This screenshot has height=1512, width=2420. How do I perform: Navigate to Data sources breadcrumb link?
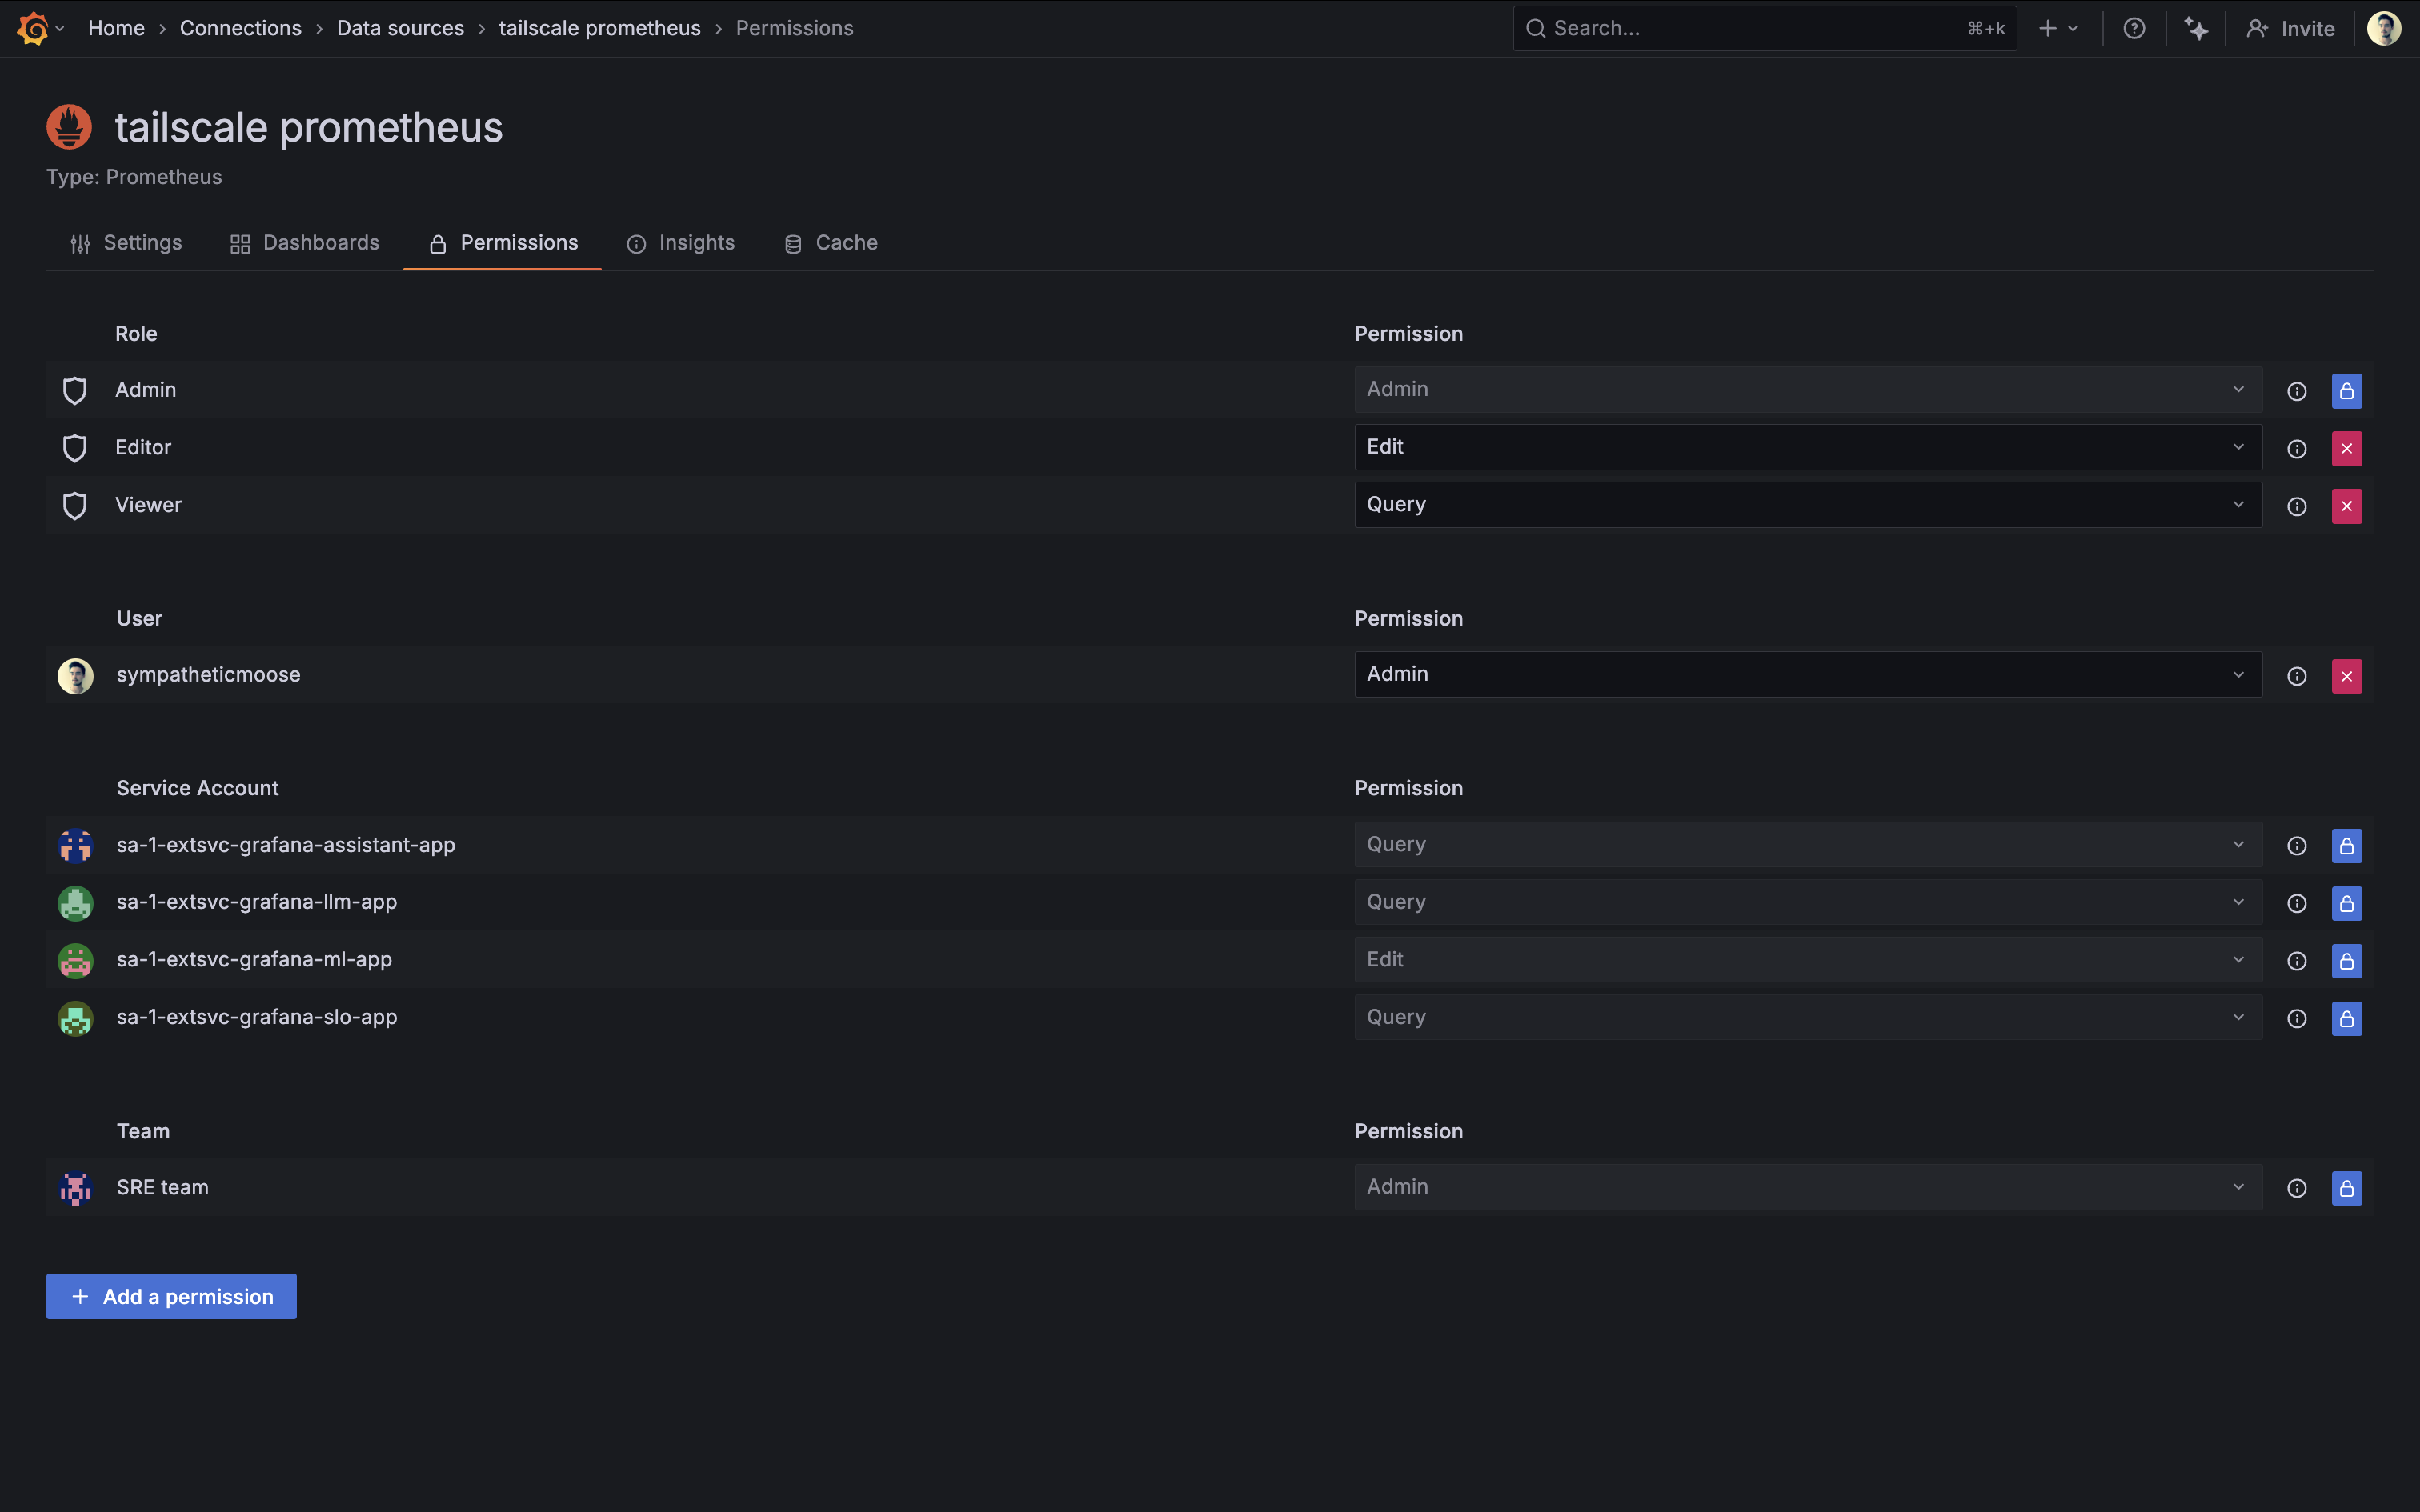tap(400, 28)
